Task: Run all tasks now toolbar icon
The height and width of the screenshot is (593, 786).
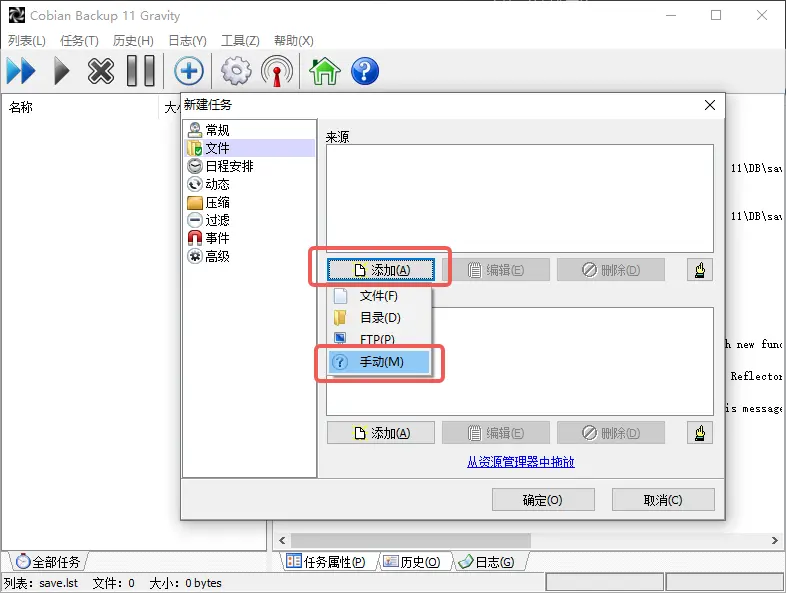Action: pyautogui.click(x=21, y=71)
